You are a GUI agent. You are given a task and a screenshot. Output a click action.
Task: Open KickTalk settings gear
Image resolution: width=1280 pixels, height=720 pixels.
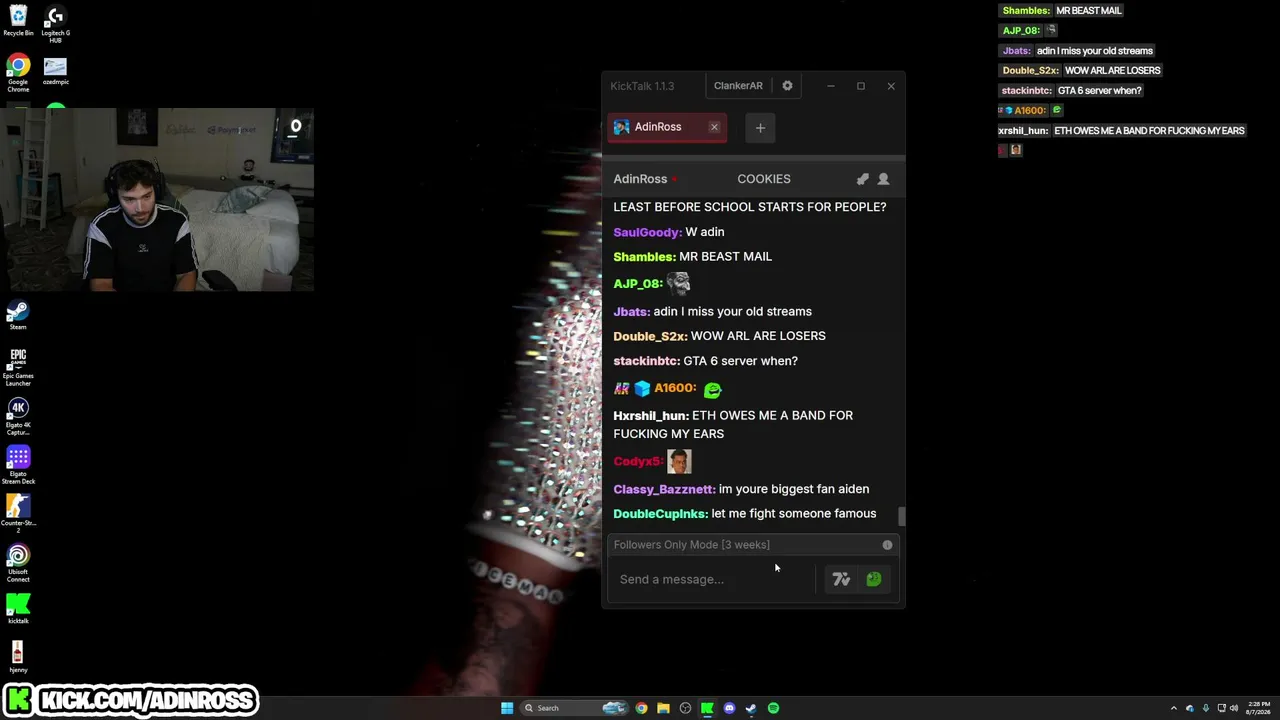tap(787, 86)
